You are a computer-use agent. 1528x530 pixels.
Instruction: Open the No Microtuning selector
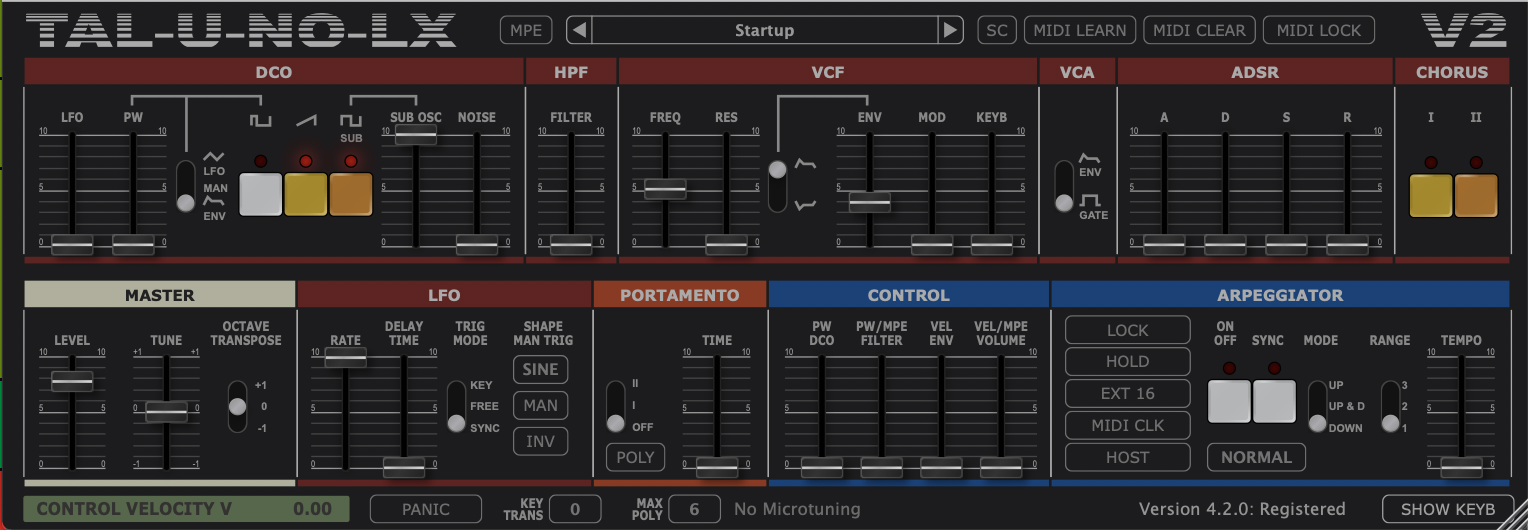pyautogui.click(x=797, y=509)
